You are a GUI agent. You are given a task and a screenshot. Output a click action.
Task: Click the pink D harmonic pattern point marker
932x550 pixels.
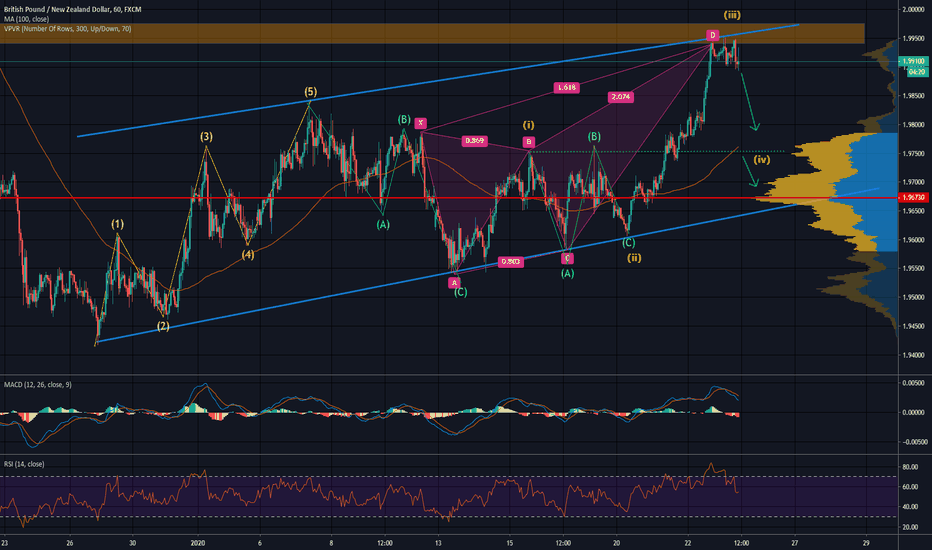[712, 35]
